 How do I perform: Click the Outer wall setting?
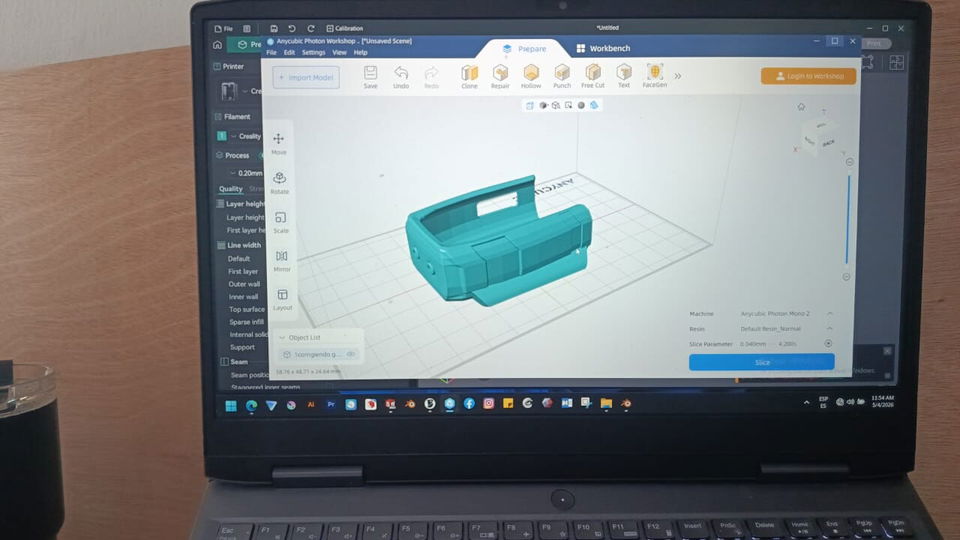tap(244, 284)
